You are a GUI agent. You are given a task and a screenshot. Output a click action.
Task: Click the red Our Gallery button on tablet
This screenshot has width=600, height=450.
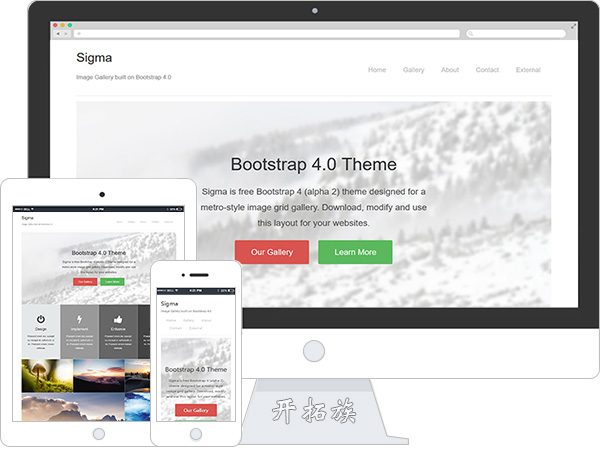click(85, 282)
